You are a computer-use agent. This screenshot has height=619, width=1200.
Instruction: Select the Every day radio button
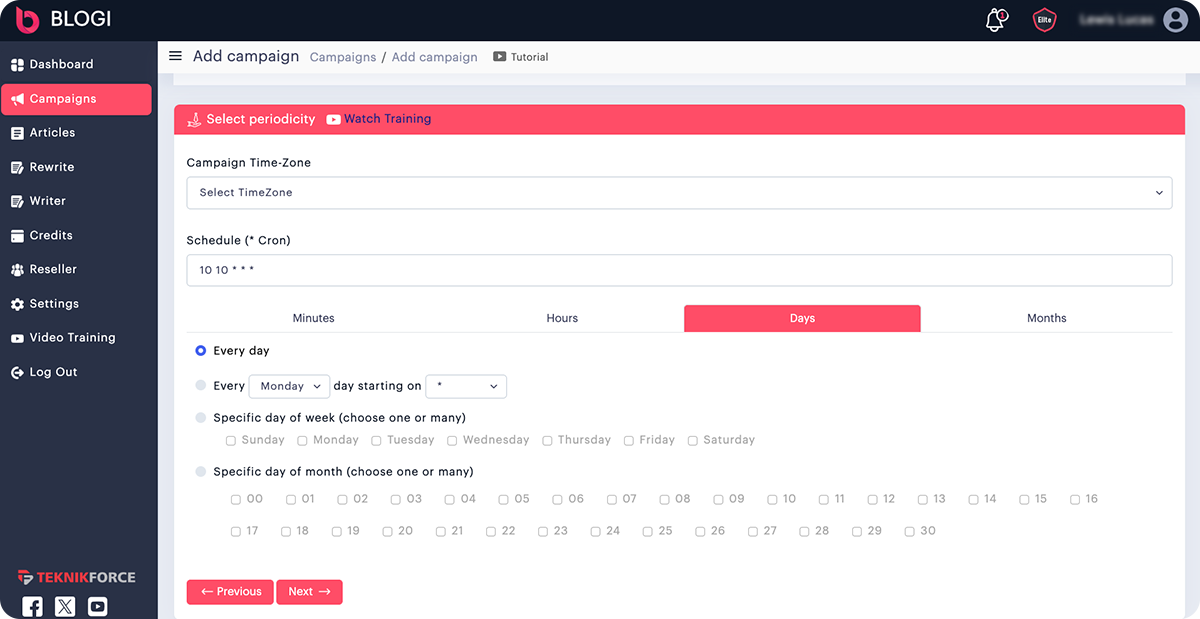201,351
